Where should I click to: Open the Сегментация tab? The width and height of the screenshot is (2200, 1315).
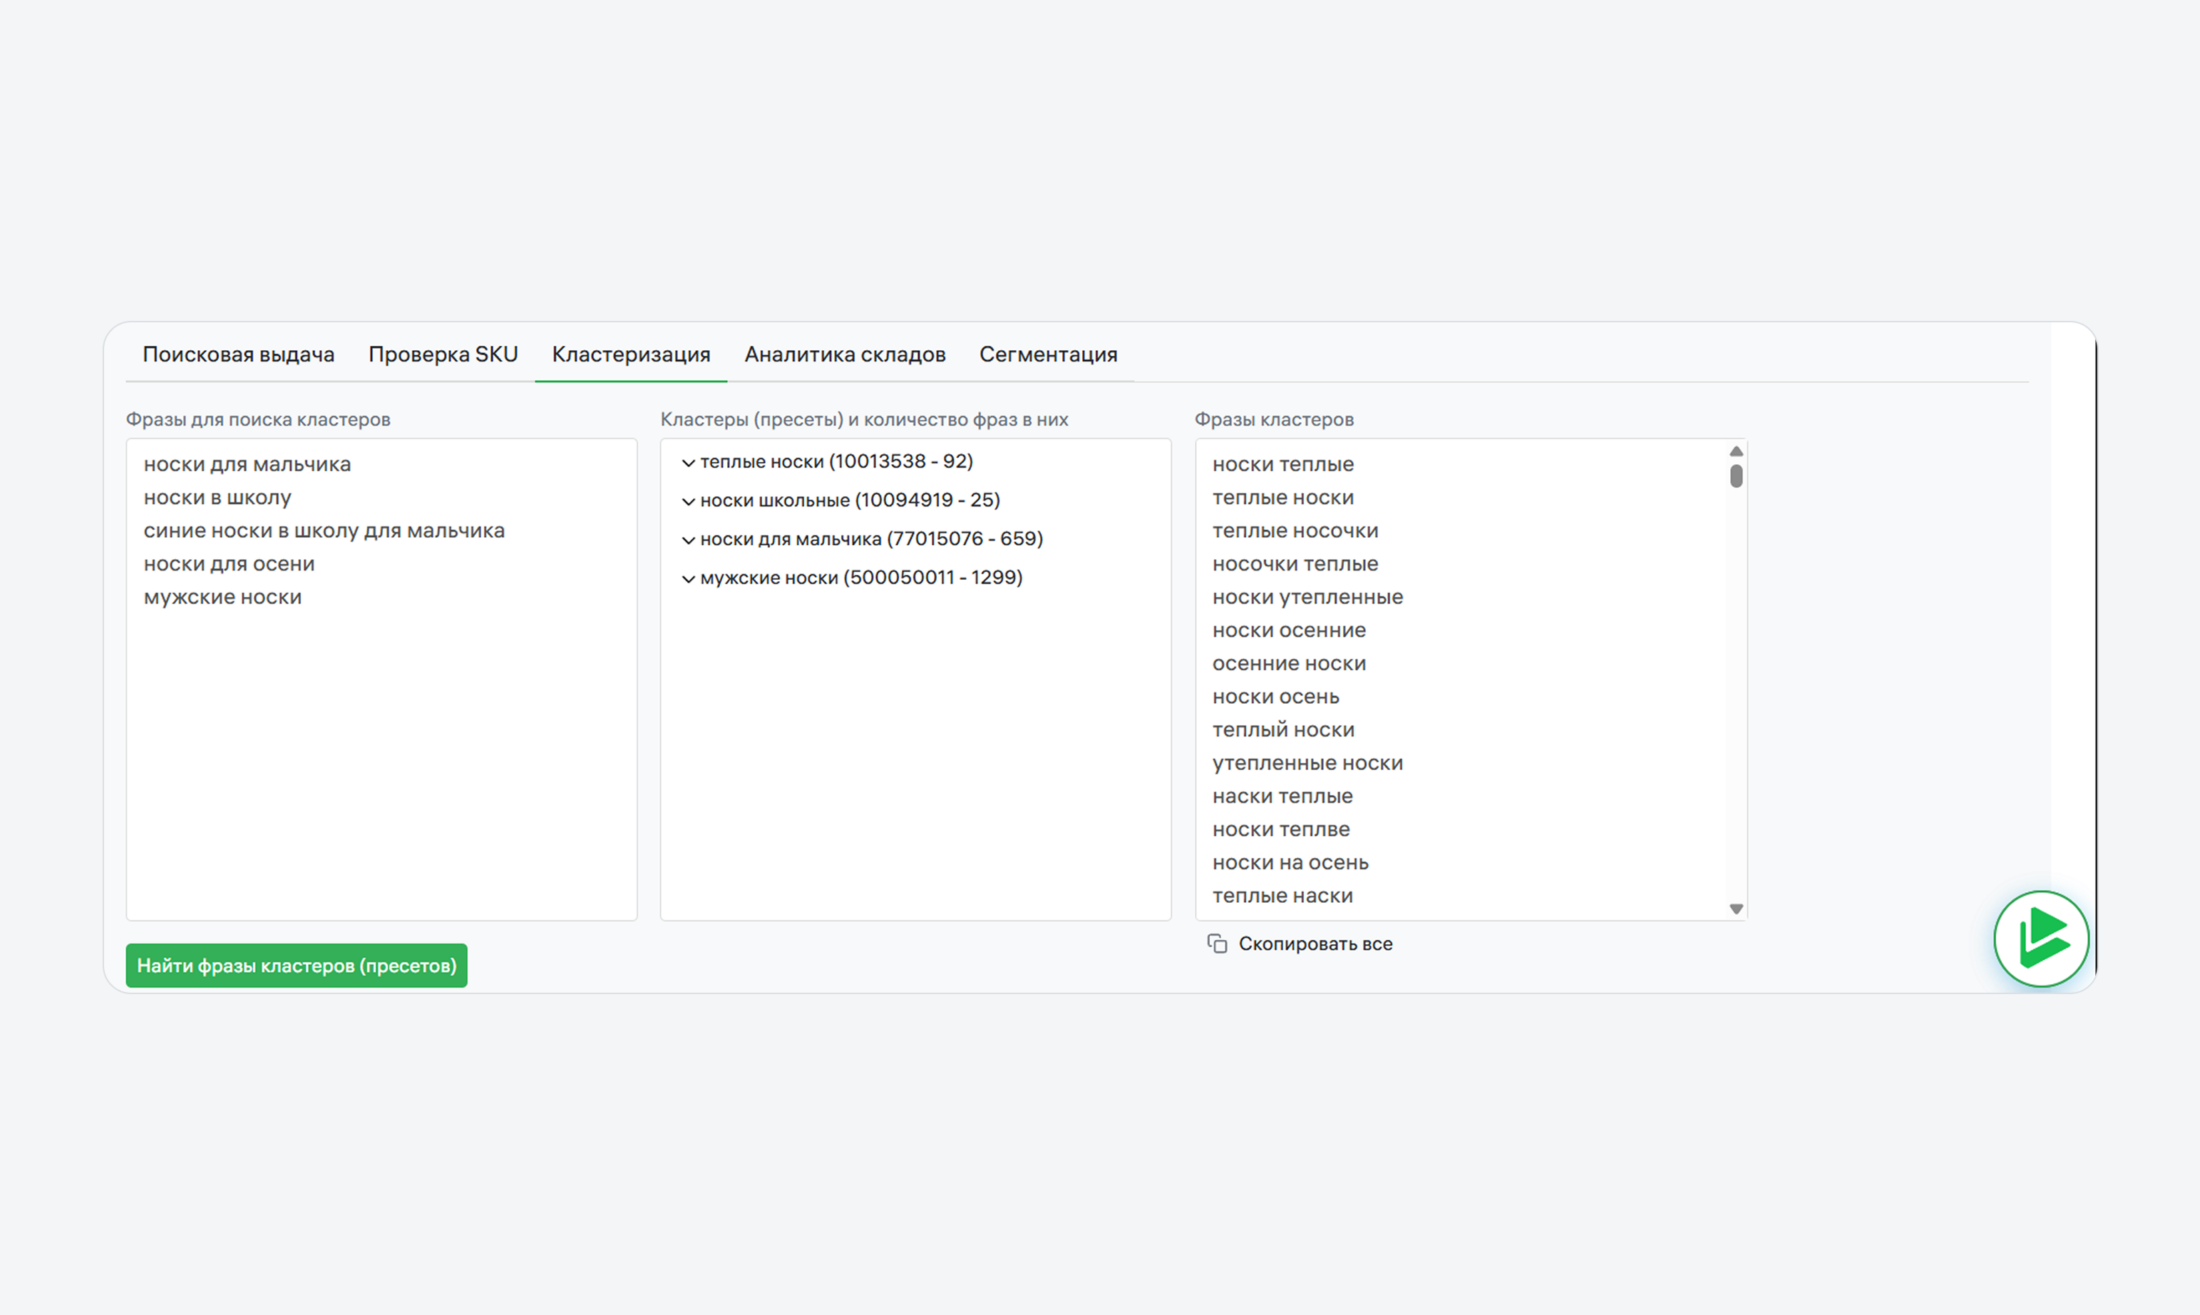1049,353
